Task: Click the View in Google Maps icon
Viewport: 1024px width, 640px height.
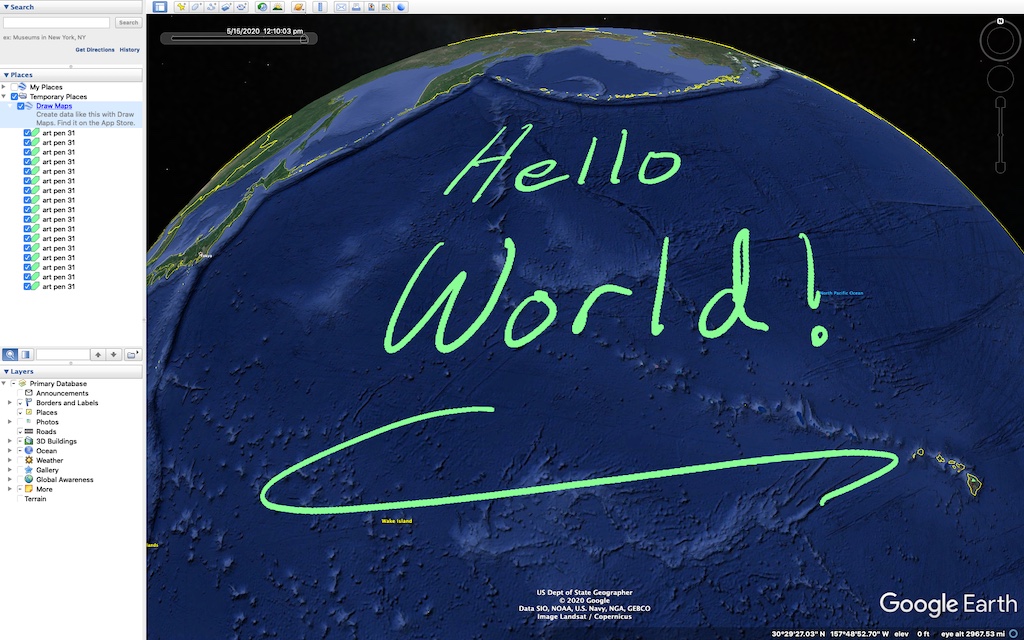Action: (x=386, y=7)
